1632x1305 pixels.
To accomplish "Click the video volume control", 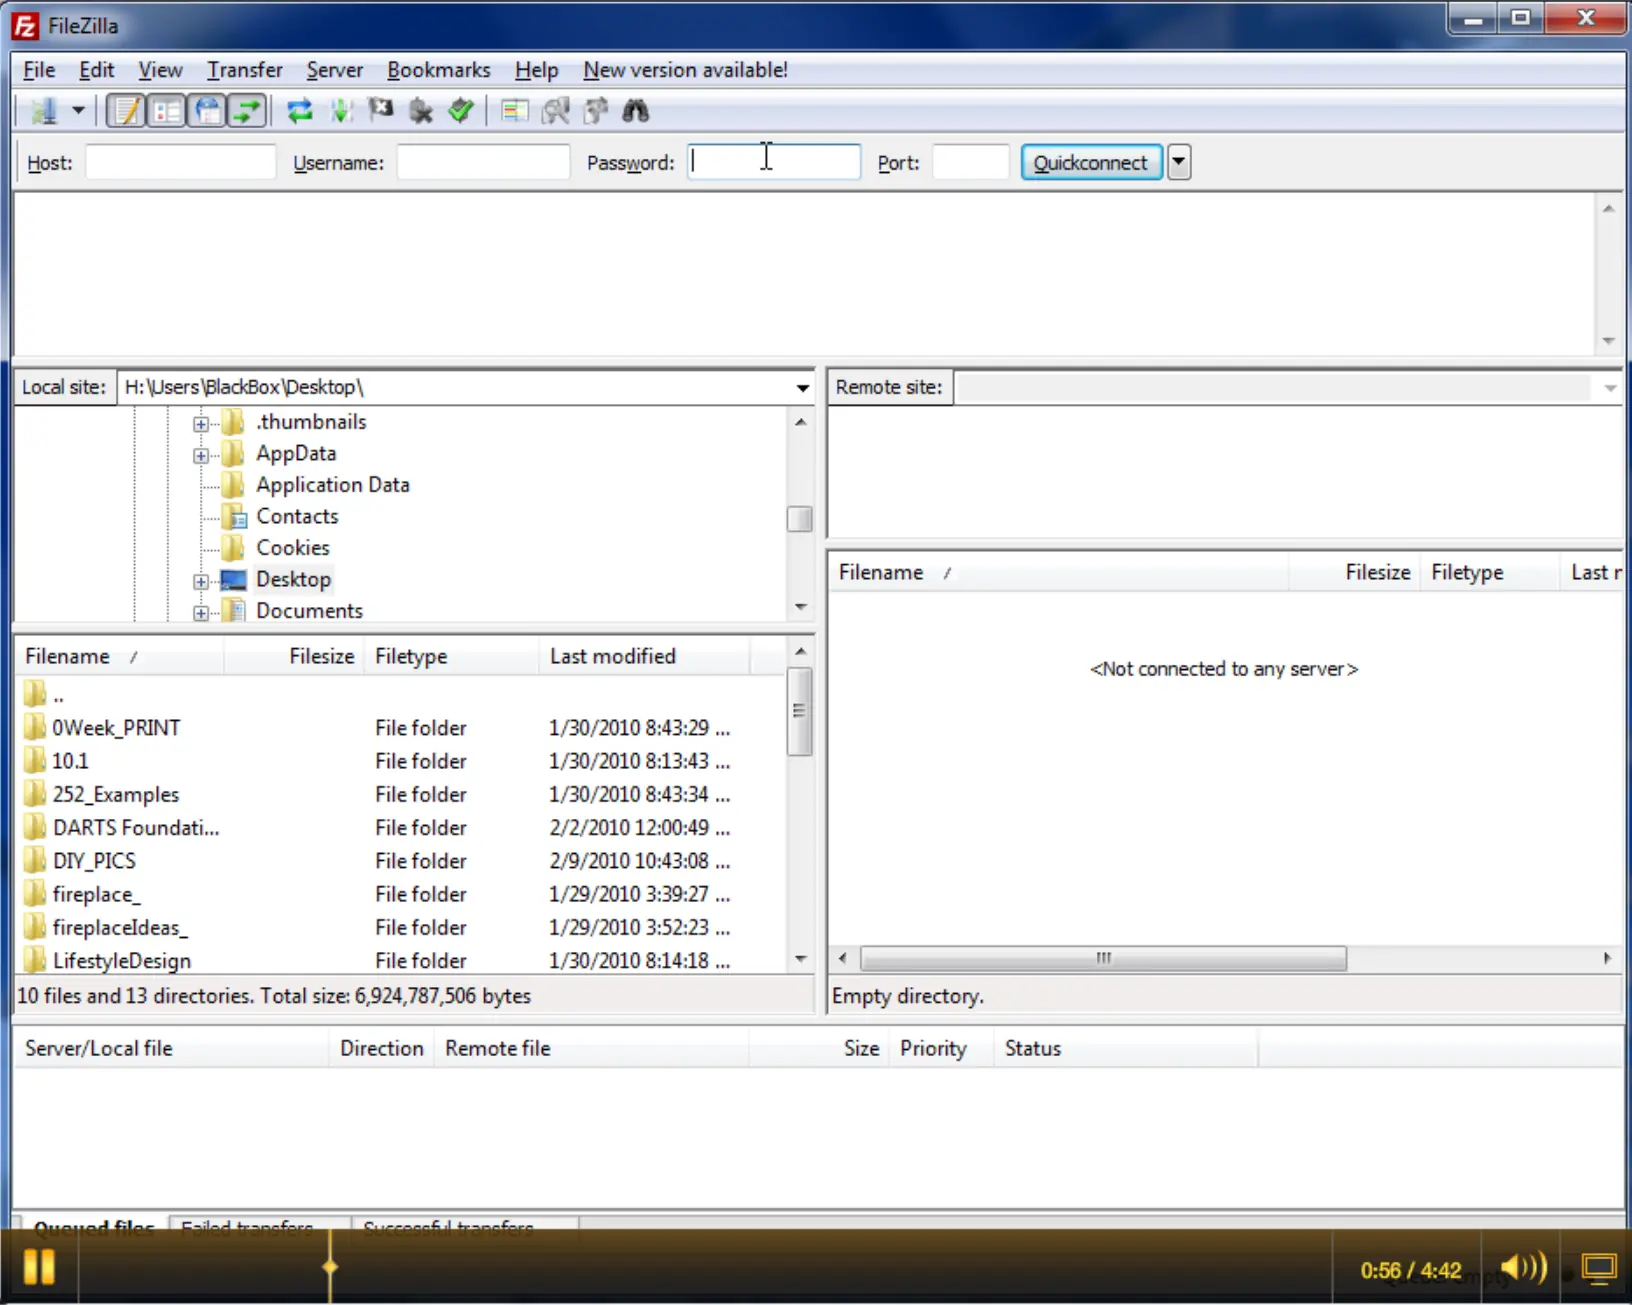I will pyautogui.click(x=1523, y=1268).
